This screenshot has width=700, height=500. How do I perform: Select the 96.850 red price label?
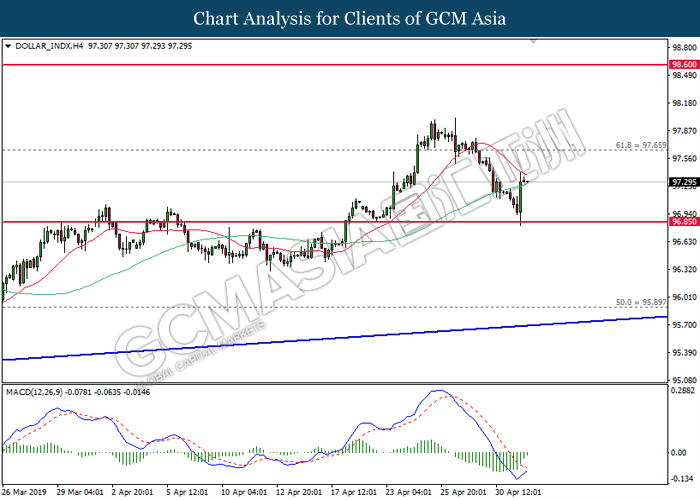684,221
